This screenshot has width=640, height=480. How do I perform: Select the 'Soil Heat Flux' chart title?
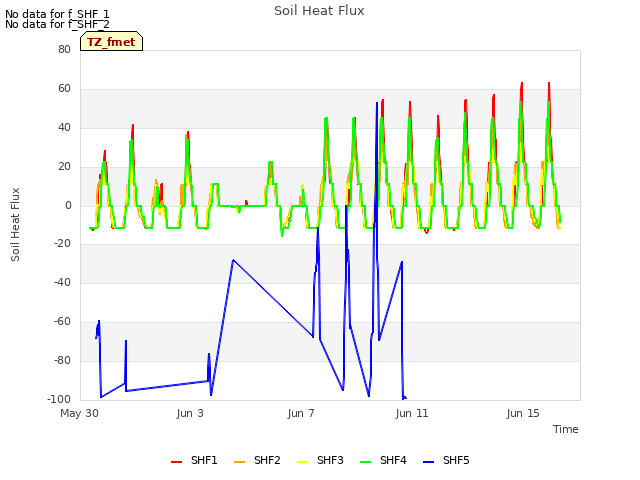[x=319, y=11]
